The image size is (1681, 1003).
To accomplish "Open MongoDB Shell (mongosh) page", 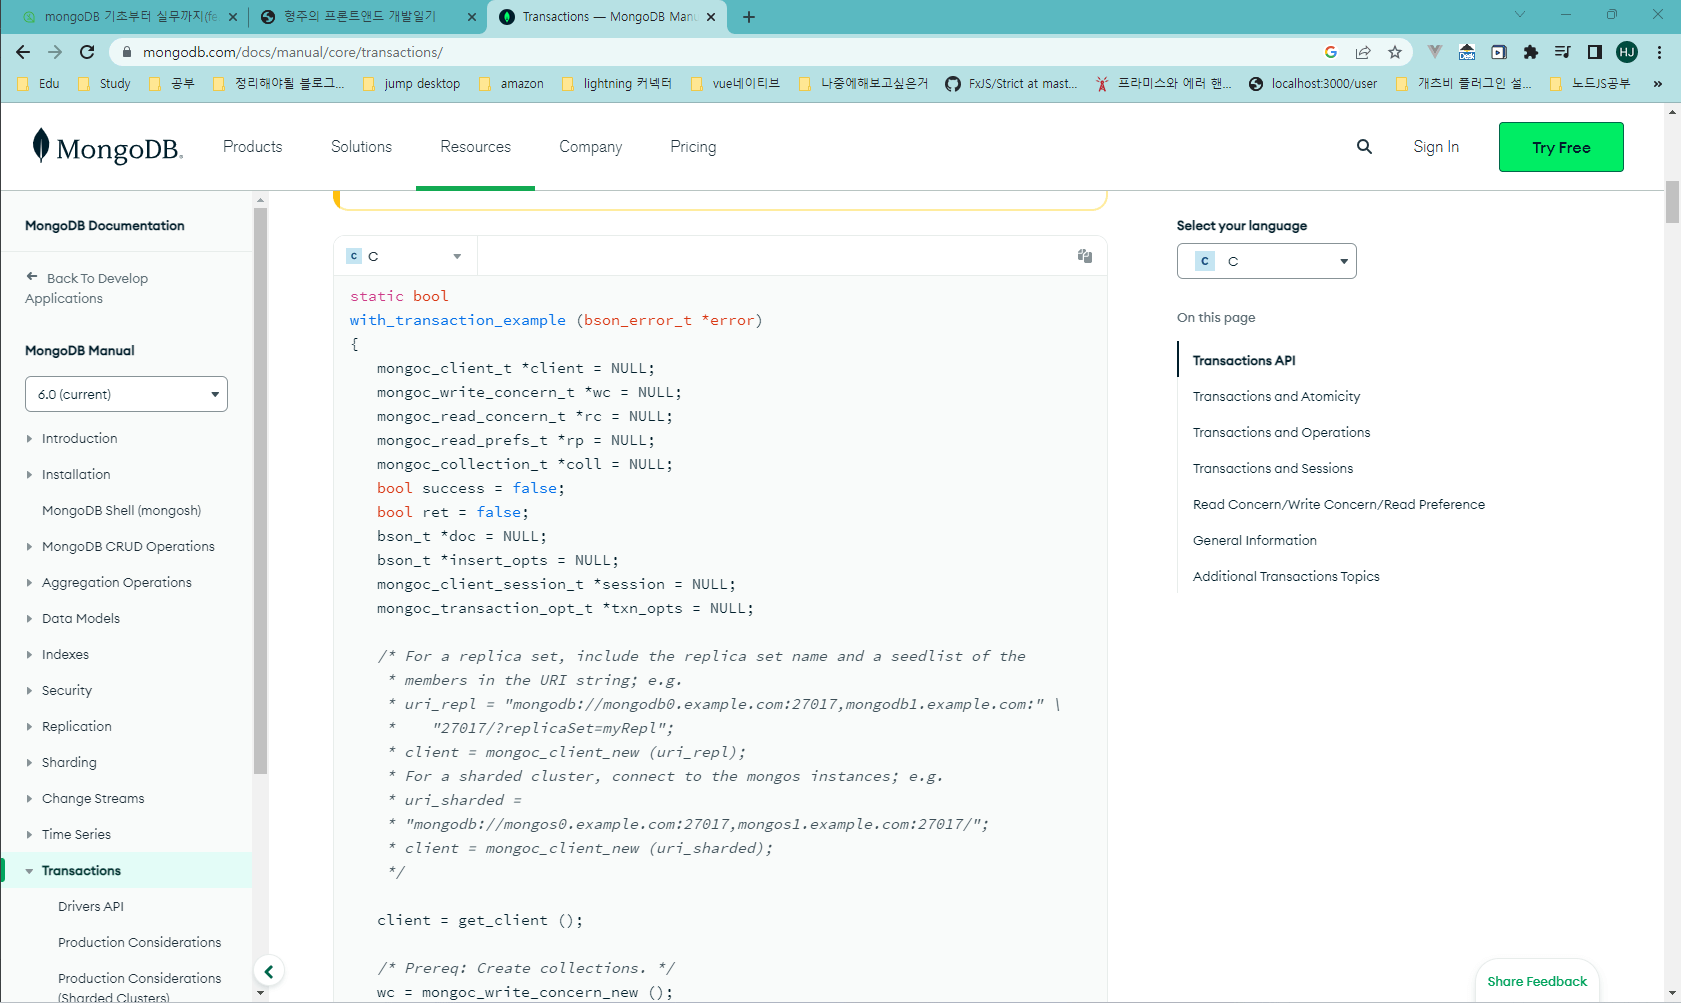I will (x=121, y=511).
